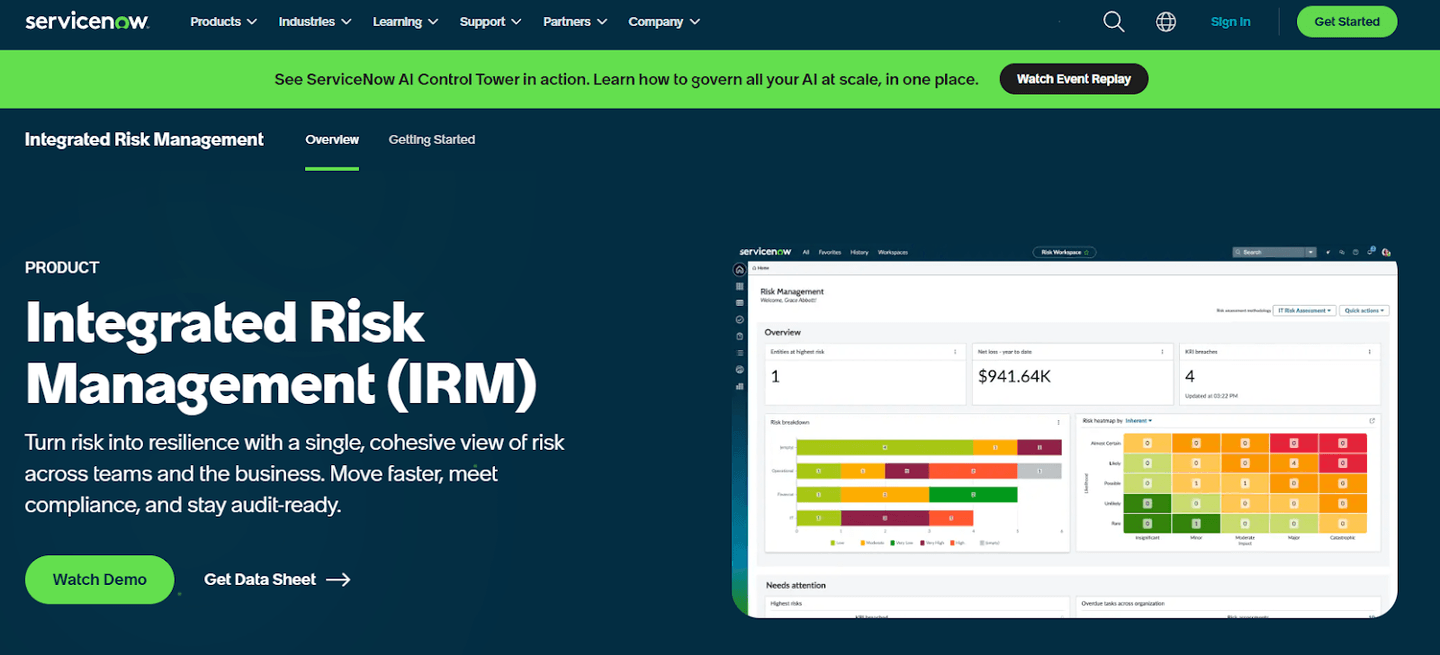Click the pop-out icon on the Risk heatmap card
The image size is (1440, 655).
pyautogui.click(x=1372, y=421)
